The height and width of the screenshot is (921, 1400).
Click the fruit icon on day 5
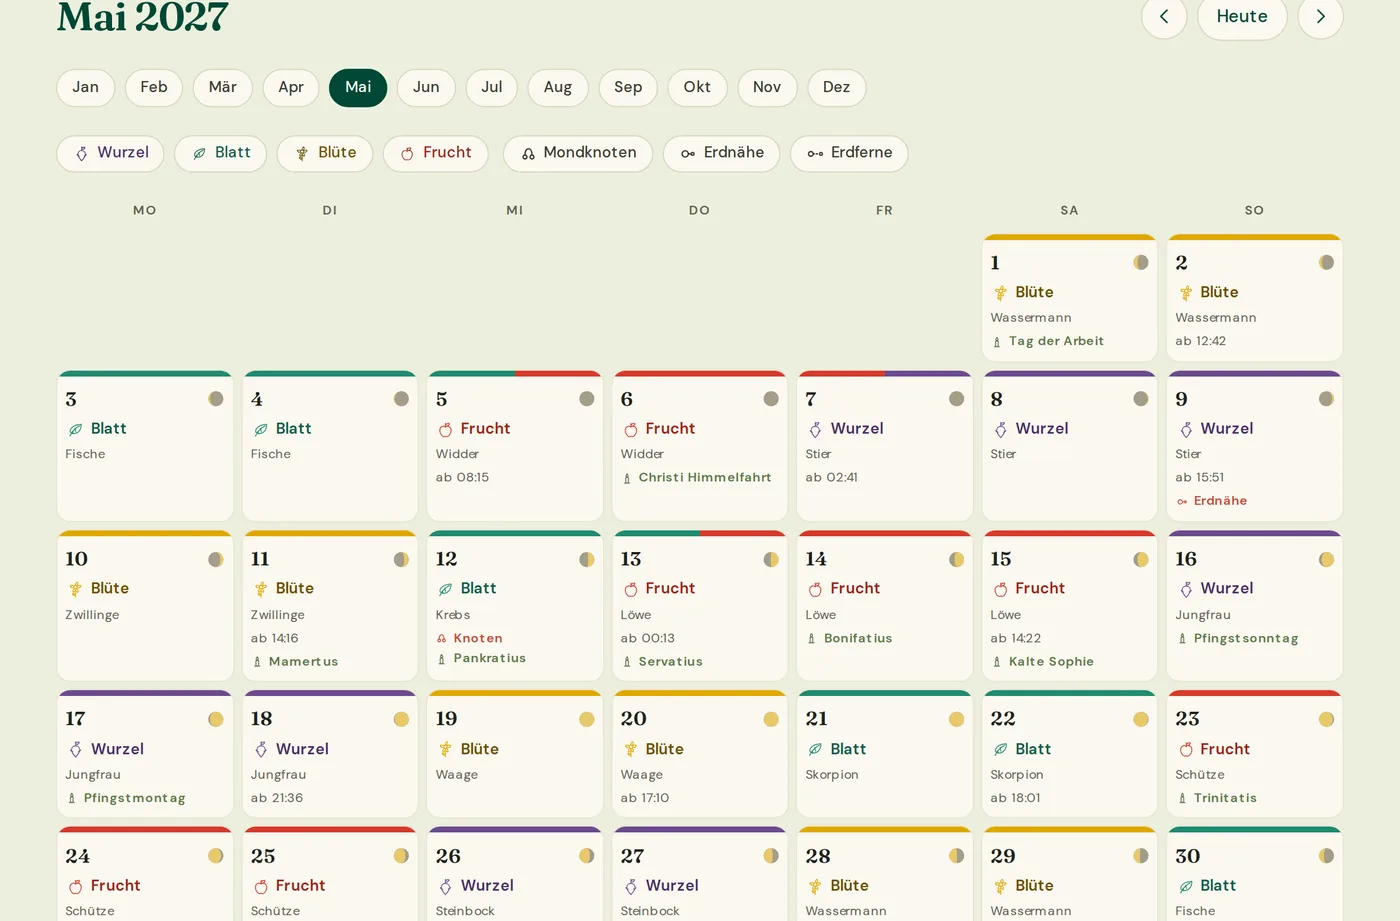tap(446, 429)
